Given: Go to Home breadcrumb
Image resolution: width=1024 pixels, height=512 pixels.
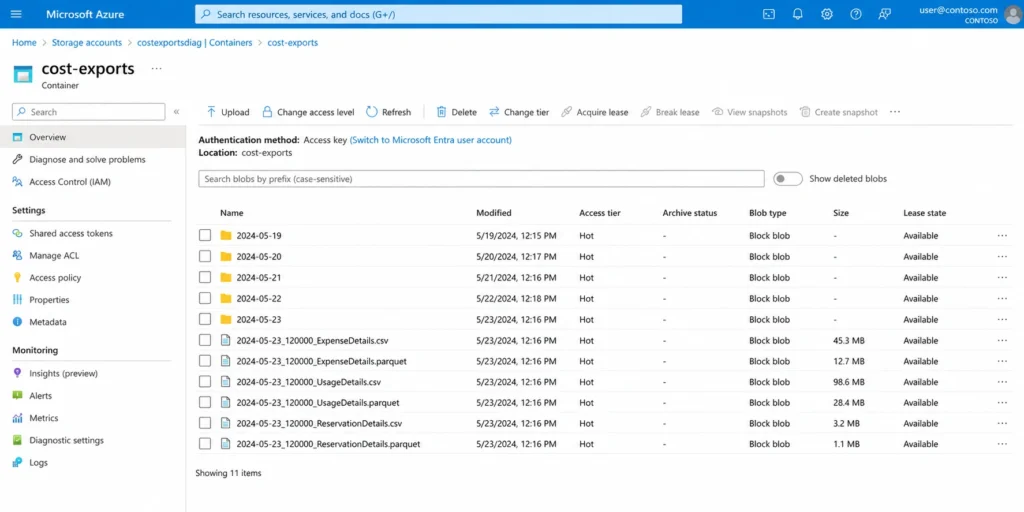Looking at the screenshot, I should [24, 42].
